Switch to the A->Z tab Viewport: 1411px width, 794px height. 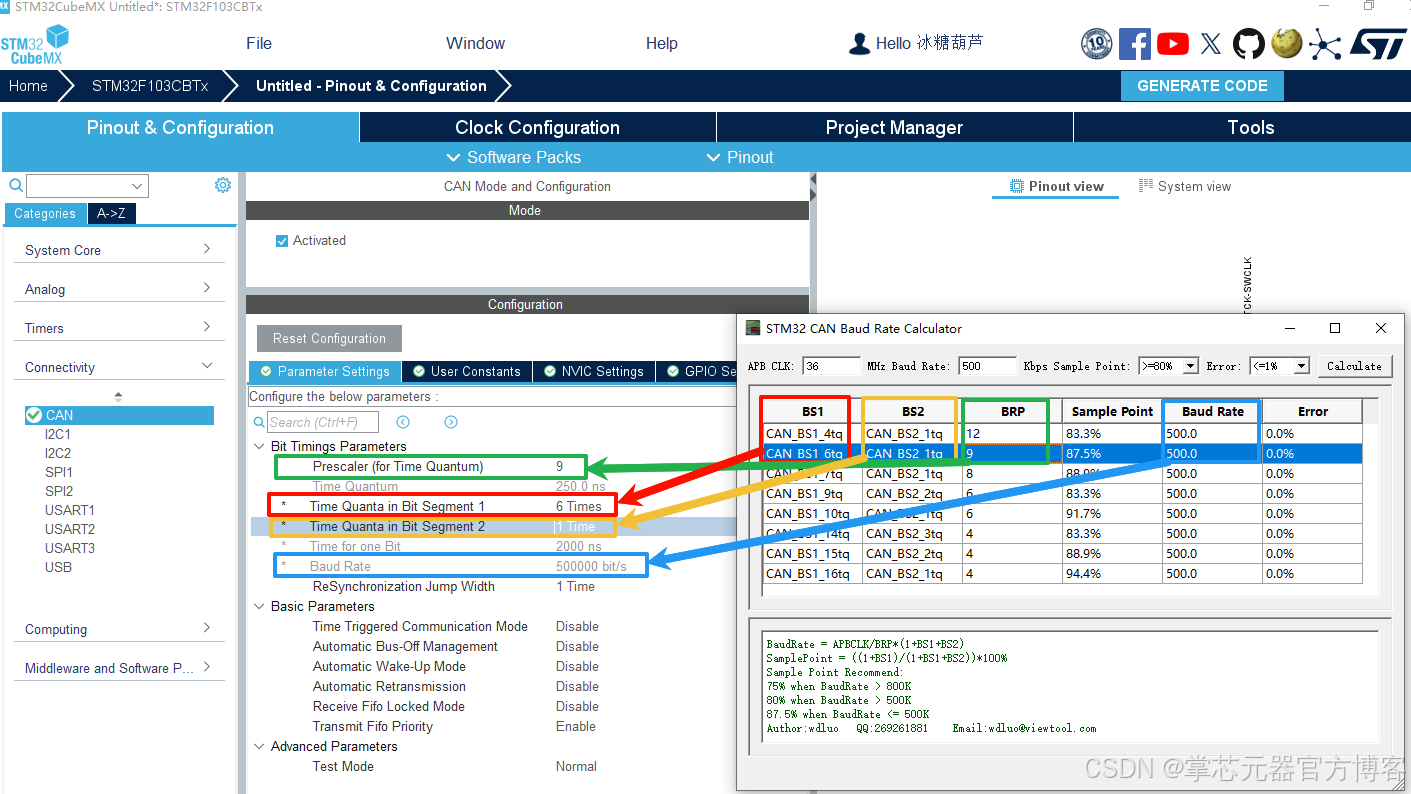pos(110,213)
